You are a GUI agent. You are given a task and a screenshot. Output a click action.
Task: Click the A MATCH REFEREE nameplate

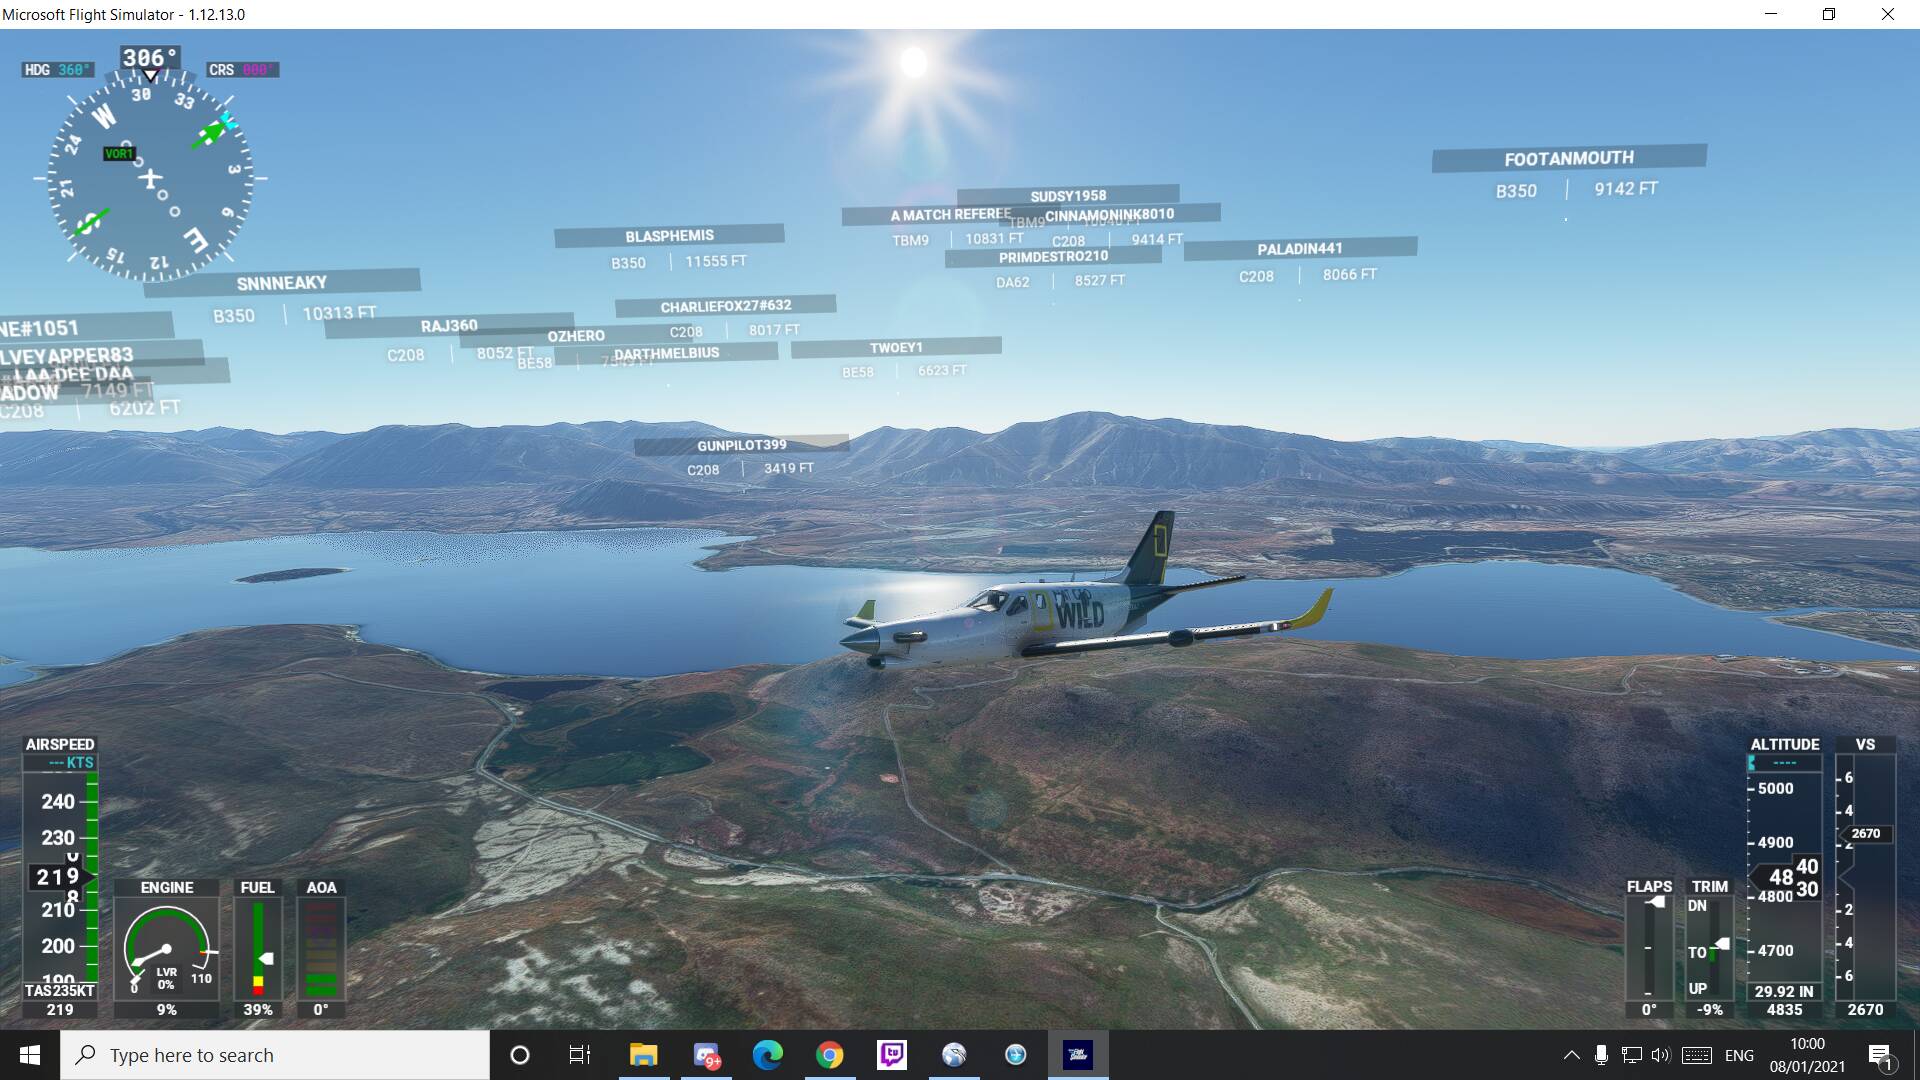coord(951,214)
